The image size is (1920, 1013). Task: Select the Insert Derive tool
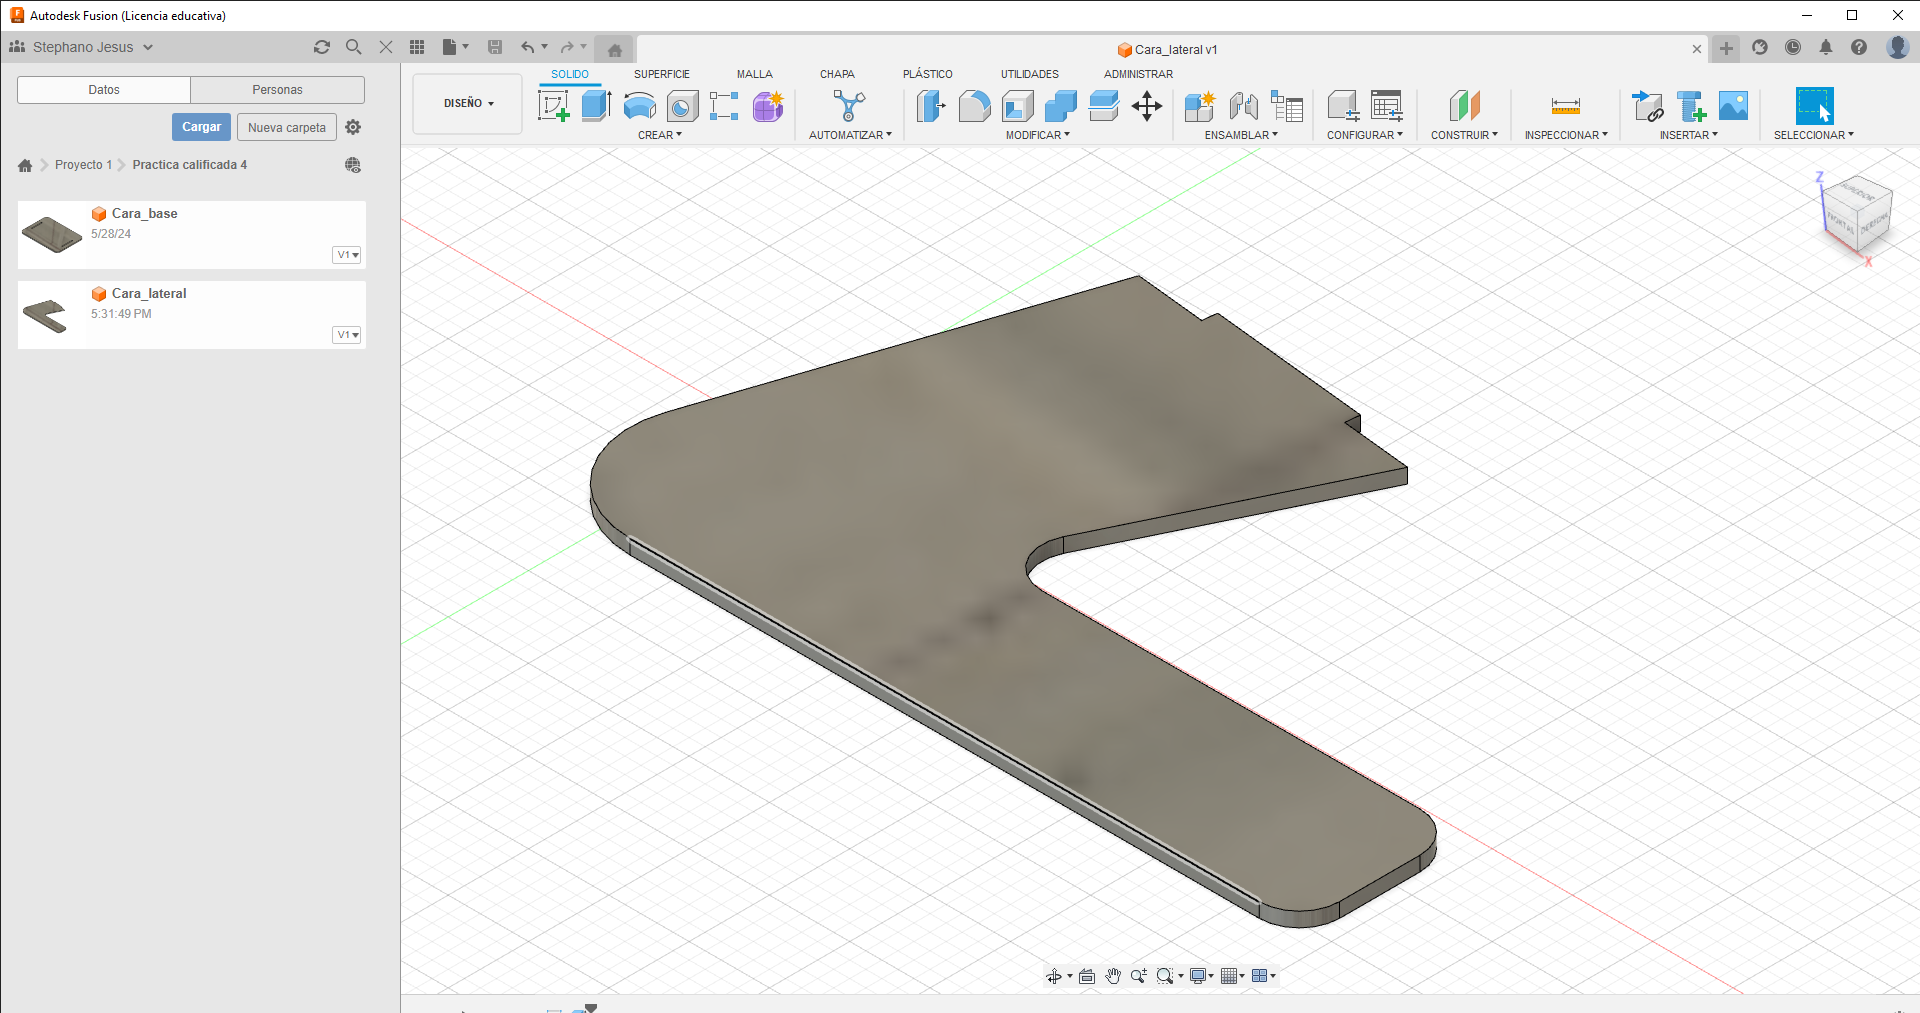(1648, 106)
